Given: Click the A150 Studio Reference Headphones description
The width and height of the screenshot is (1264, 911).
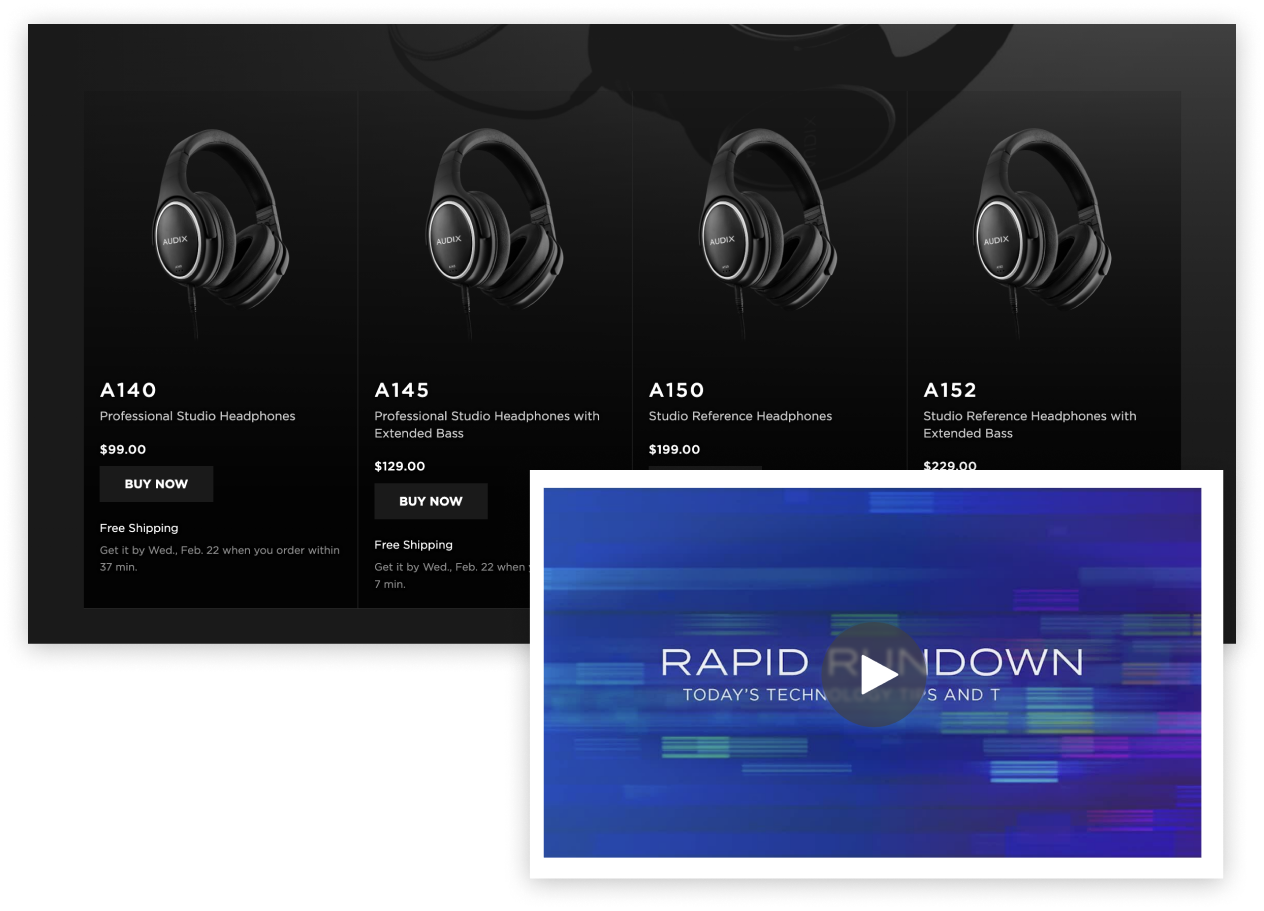Looking at the screenshot, I should click(741, 416).
